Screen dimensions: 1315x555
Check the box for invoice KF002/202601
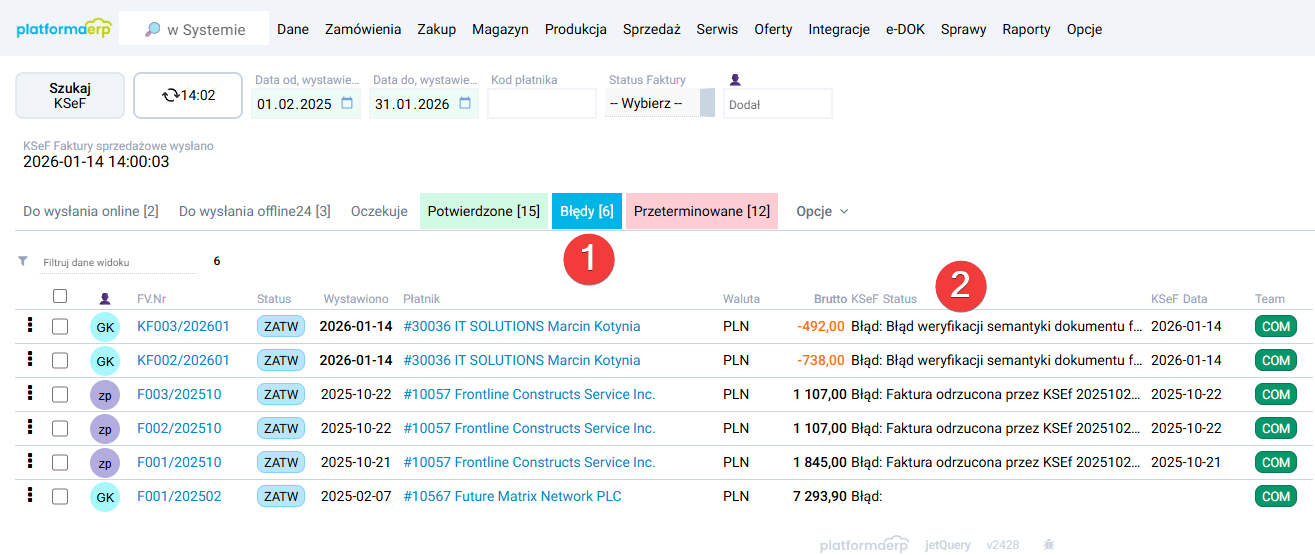coord(60,360)
